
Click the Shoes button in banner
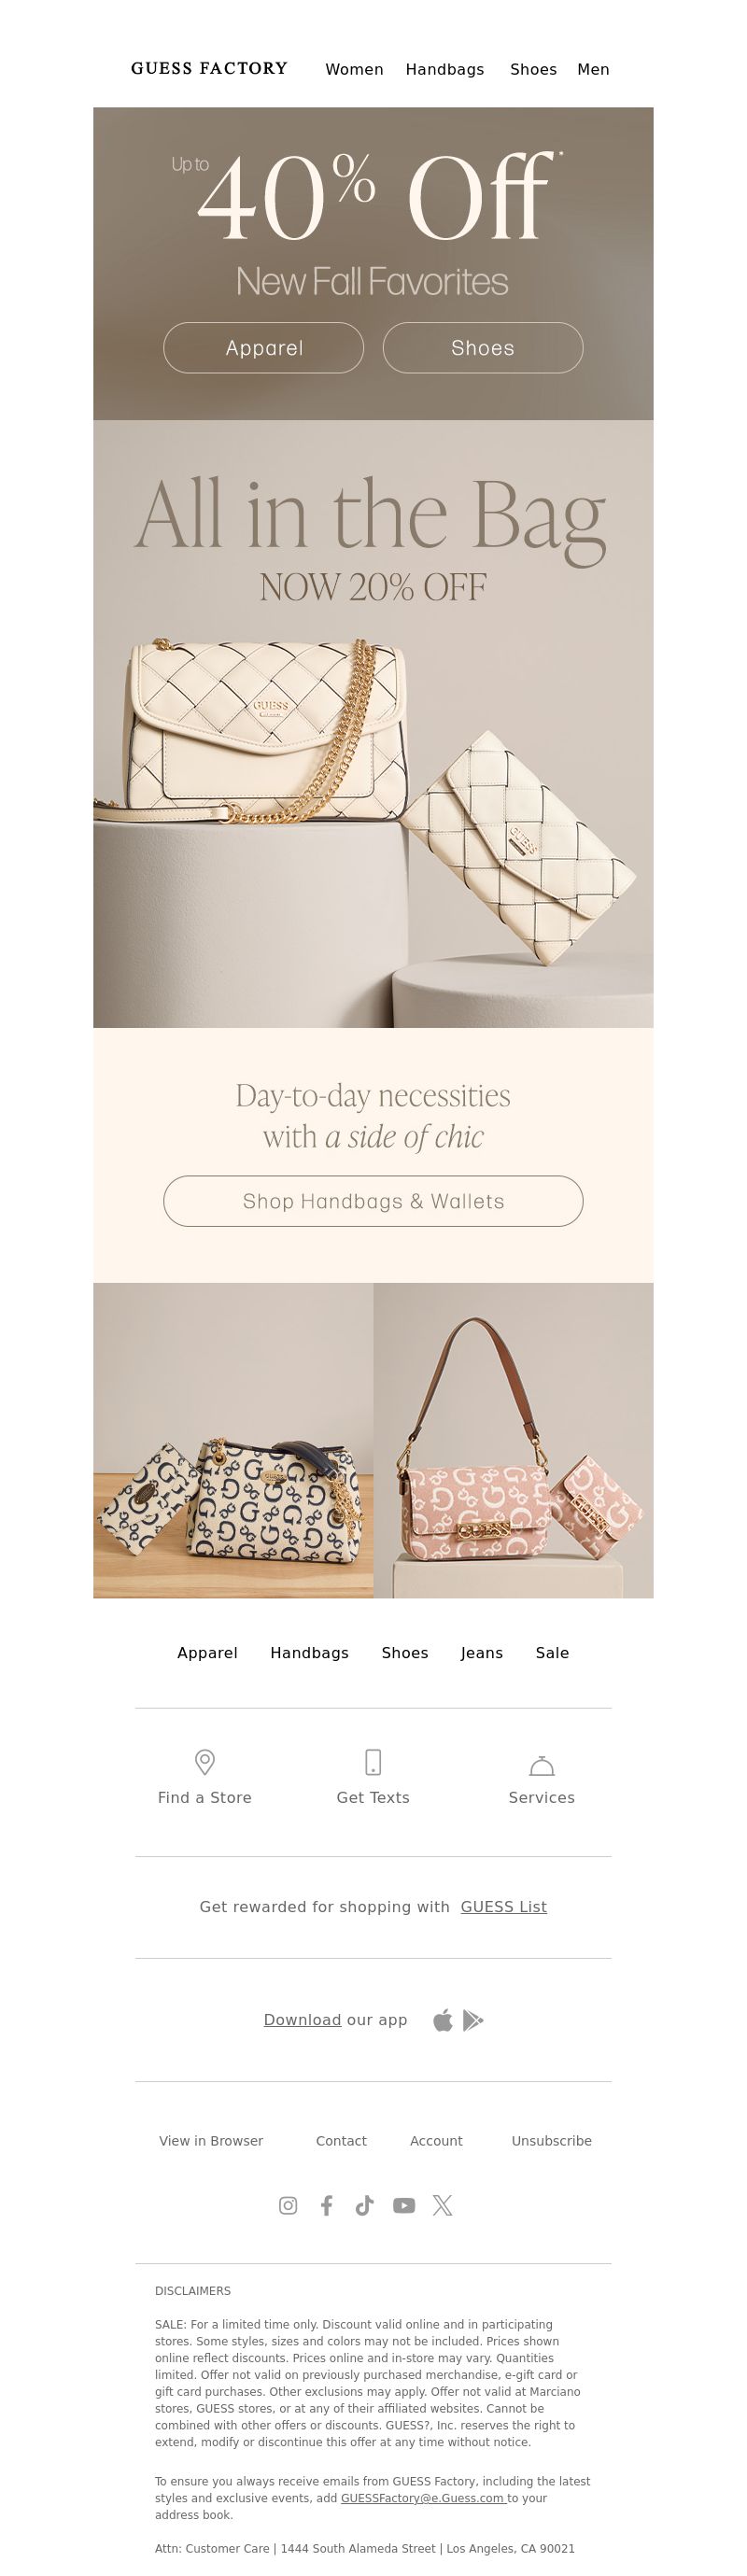tap(483, 348)
